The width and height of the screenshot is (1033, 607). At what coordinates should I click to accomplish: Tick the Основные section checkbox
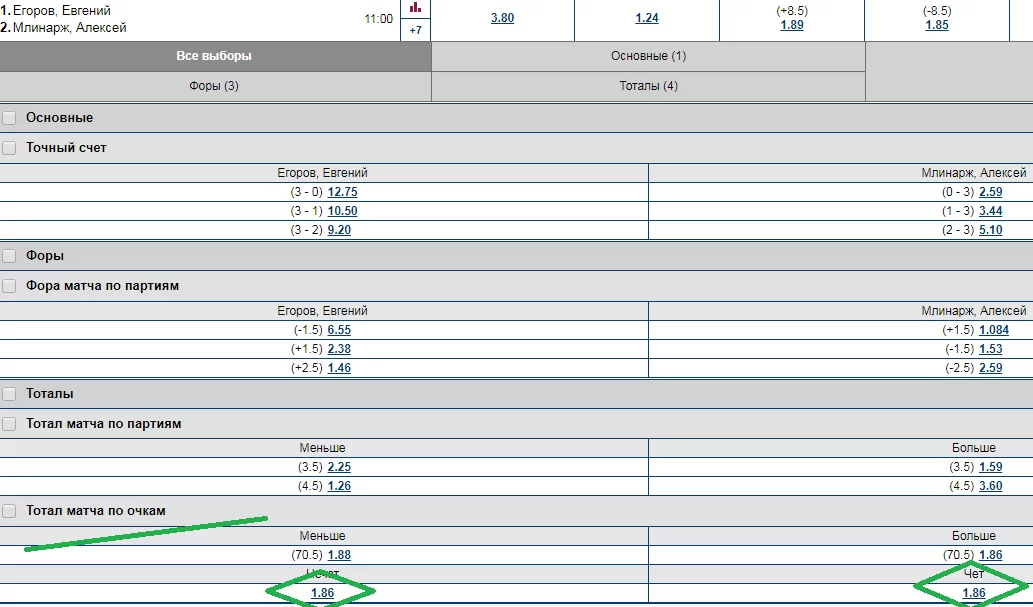[x=9, y=118]
